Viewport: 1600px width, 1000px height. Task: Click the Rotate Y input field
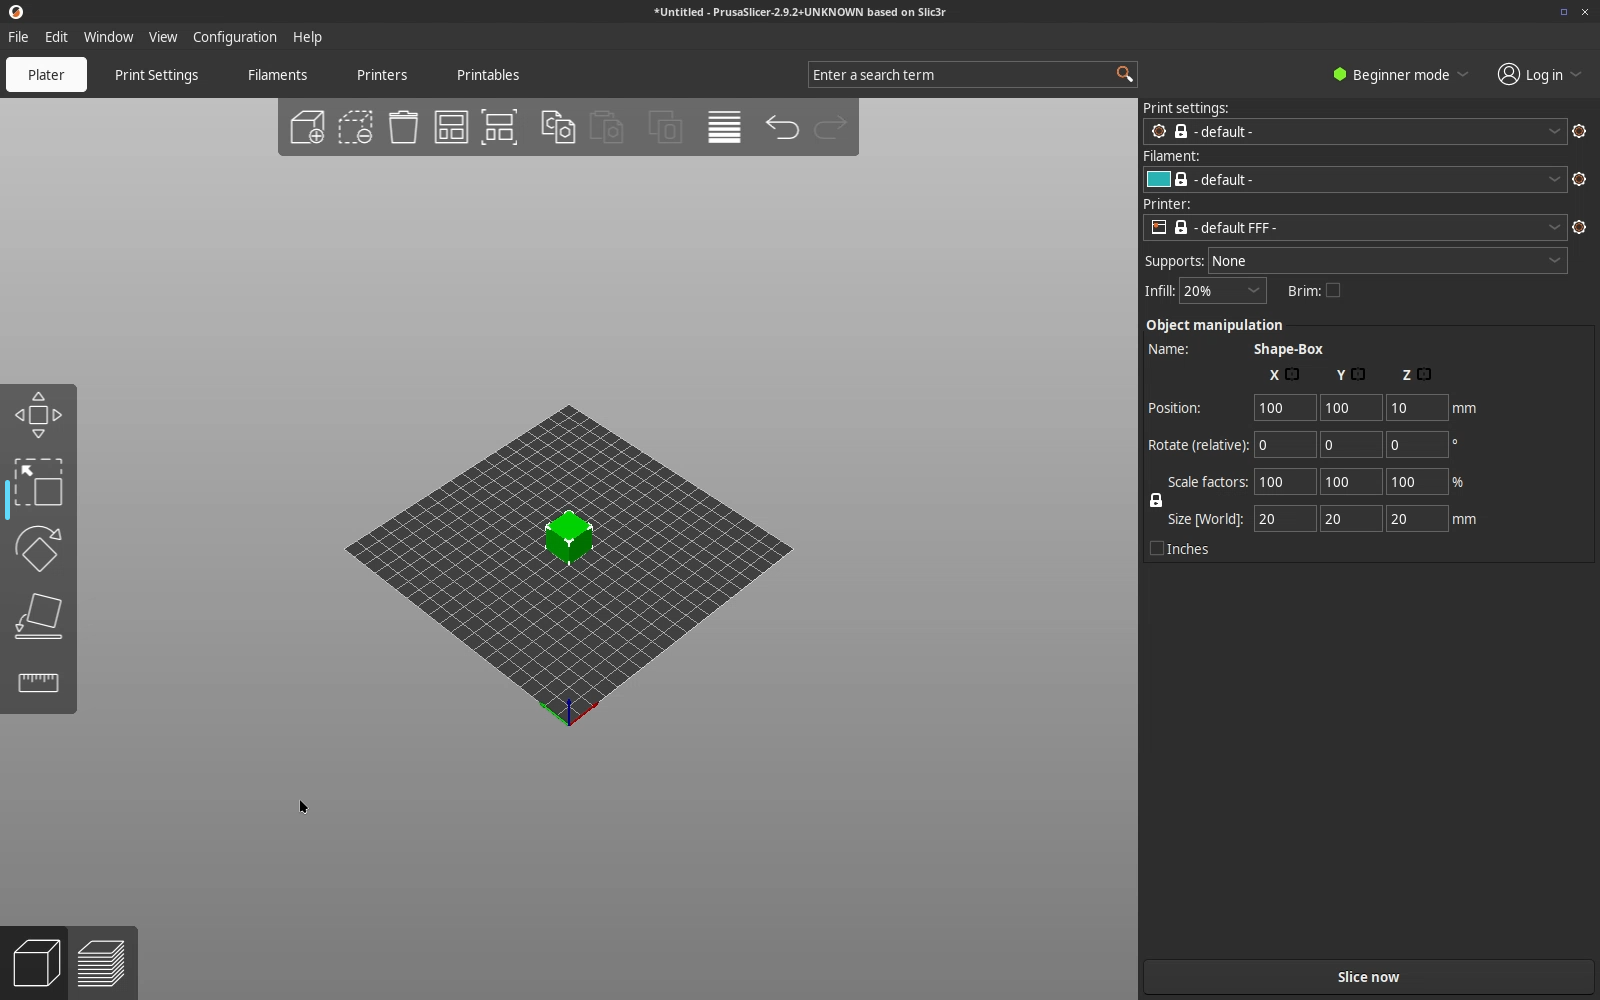click(x=1350, y=445)
